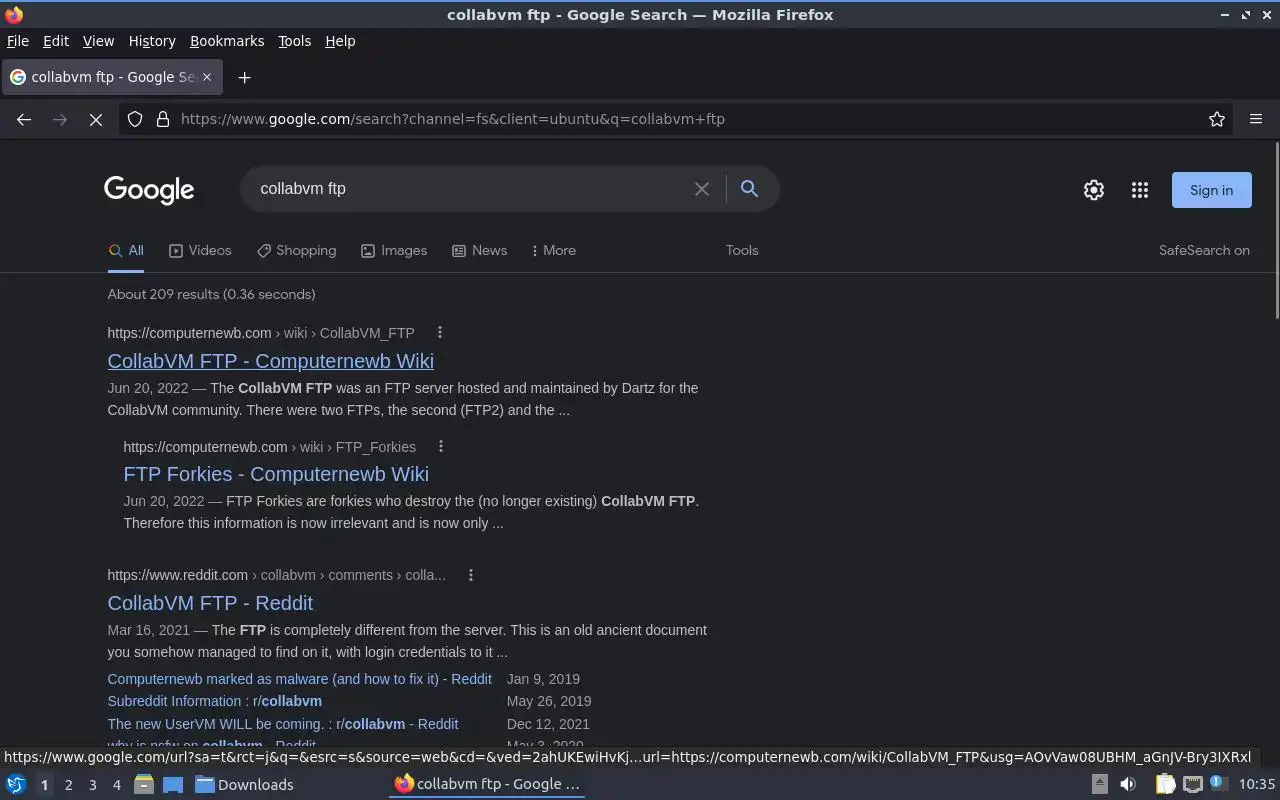Open the Lubuntu start menu

coord(16,785)
